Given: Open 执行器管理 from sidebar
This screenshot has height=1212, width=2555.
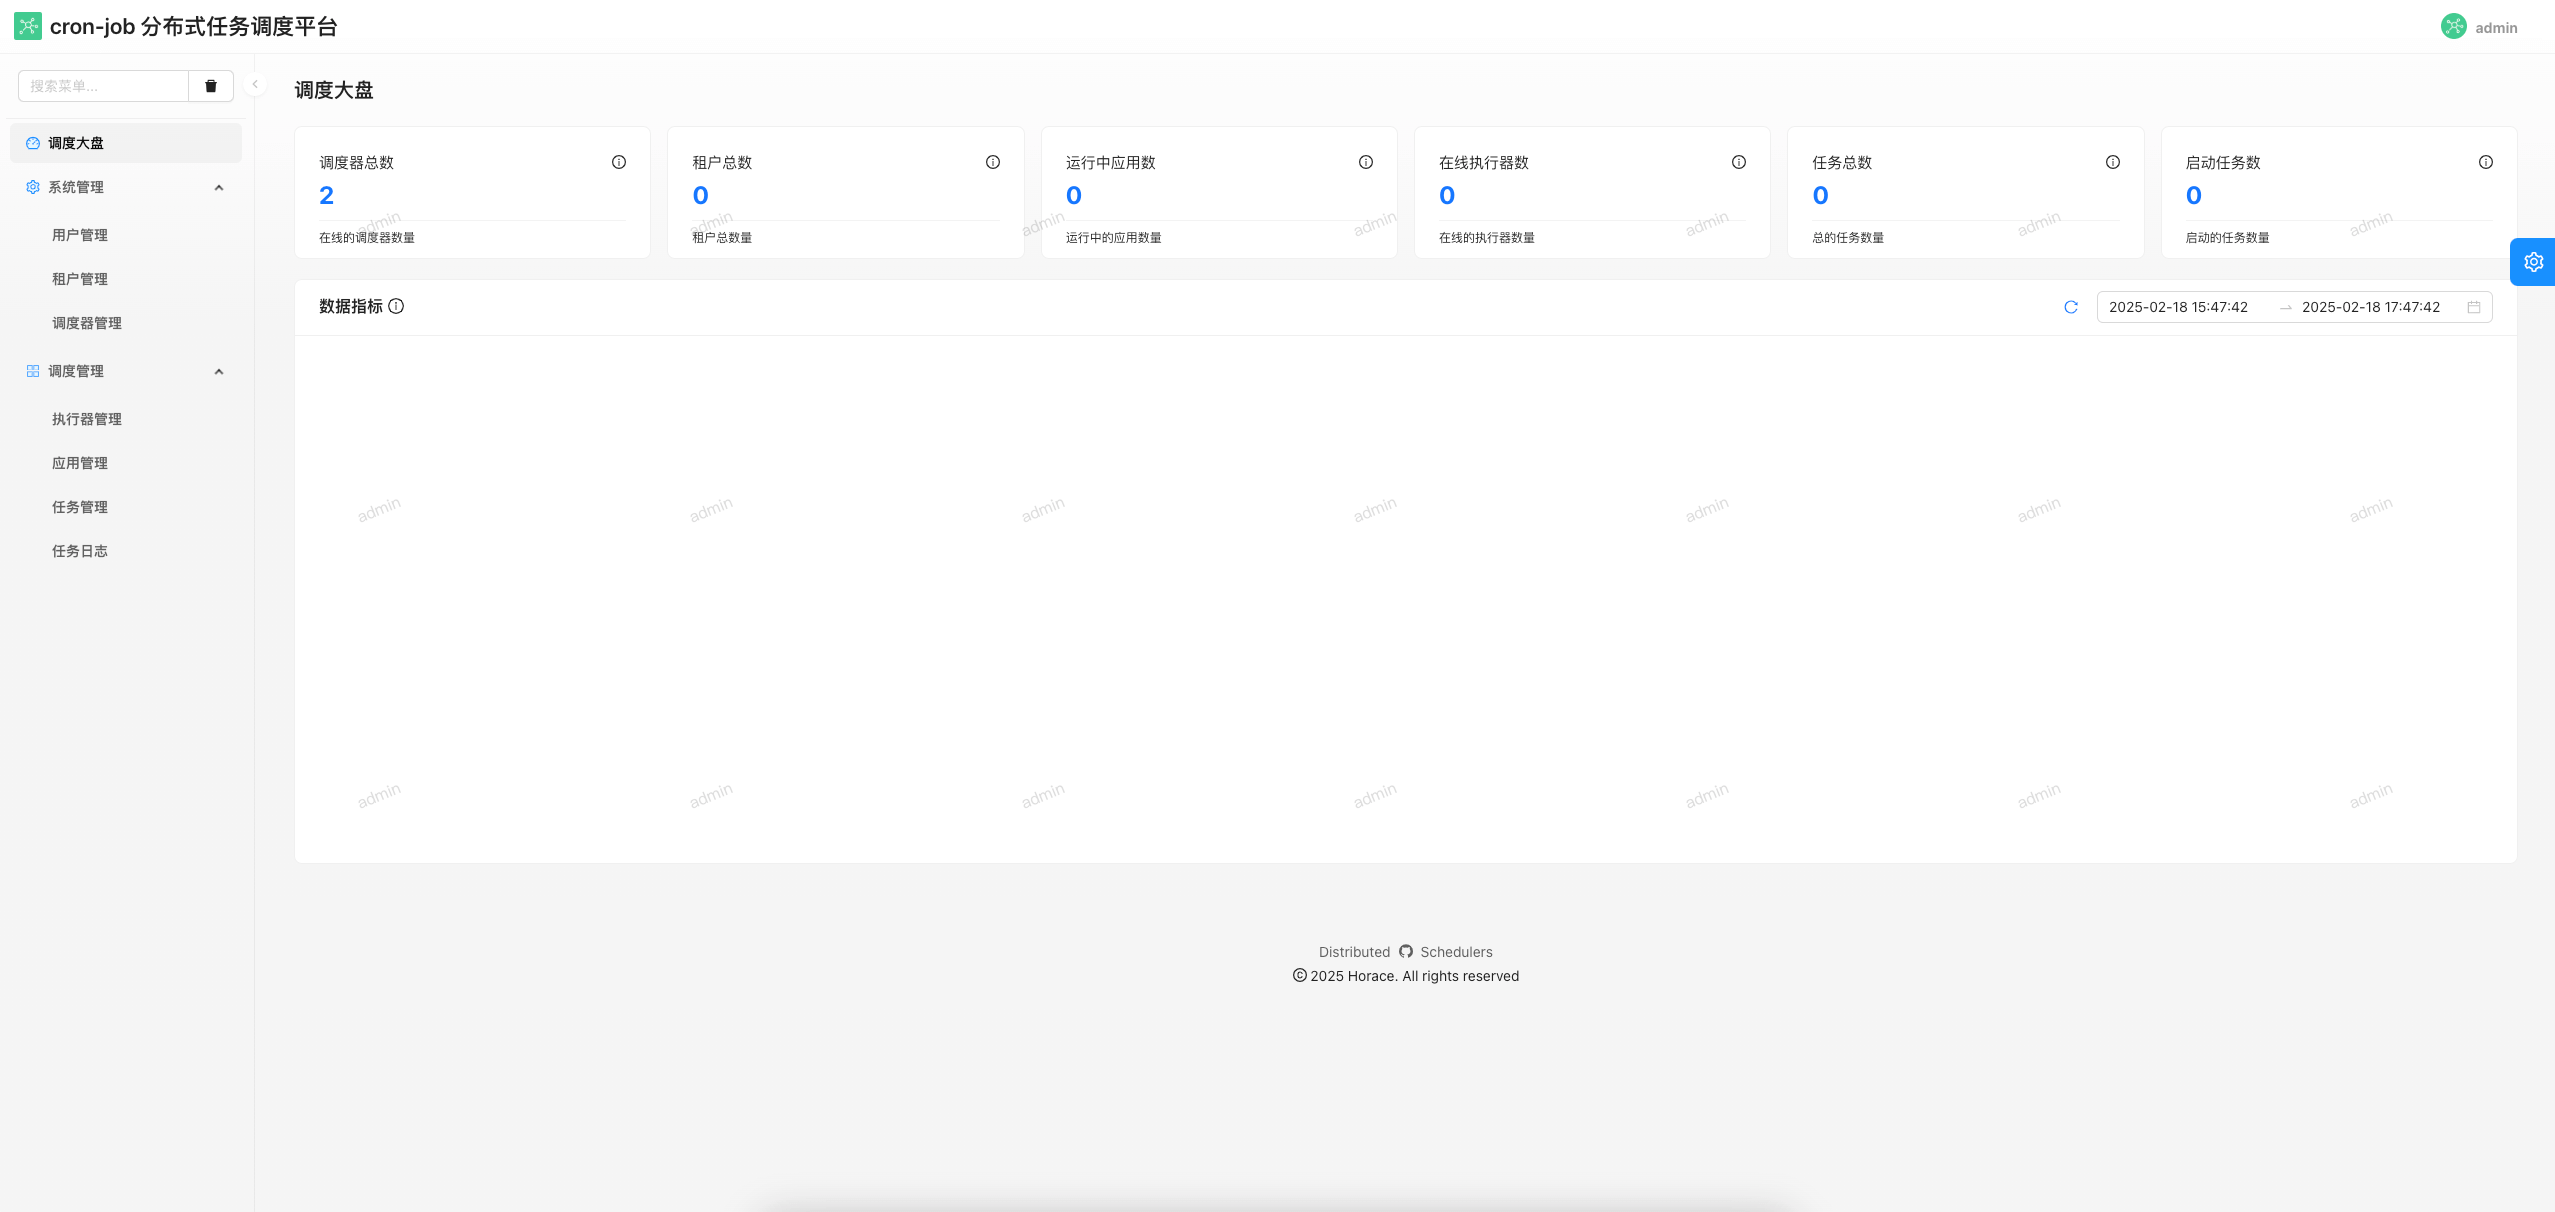Looking at the screenshot, I should tap(86, 419).
